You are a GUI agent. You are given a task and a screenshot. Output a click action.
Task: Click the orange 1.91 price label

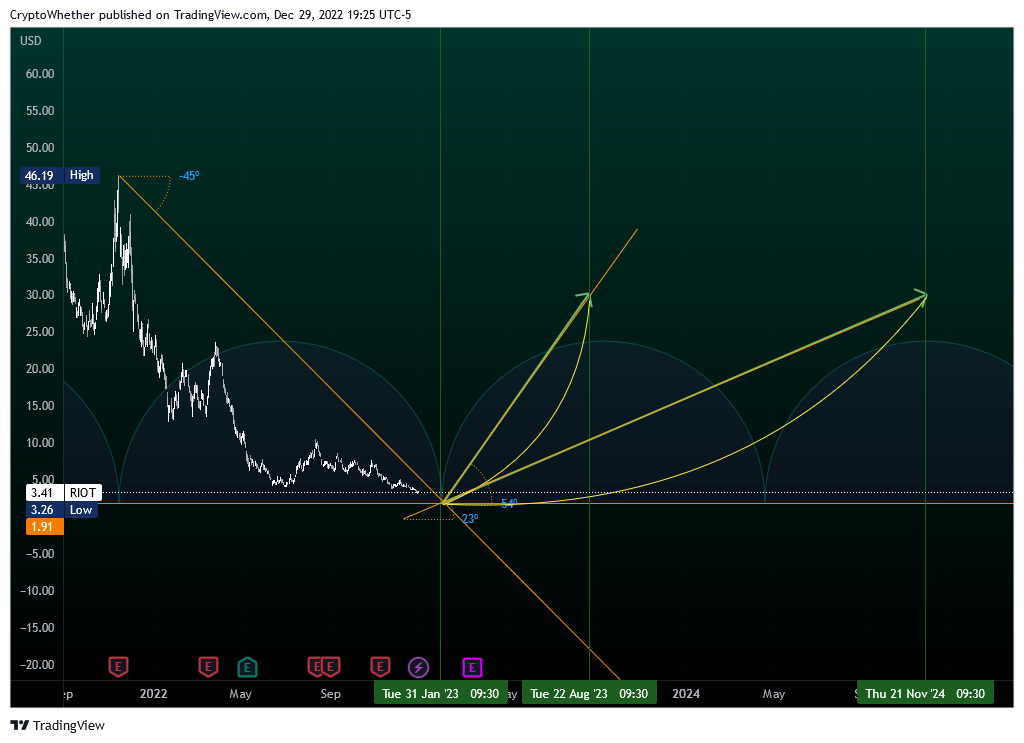coord(44,527)
